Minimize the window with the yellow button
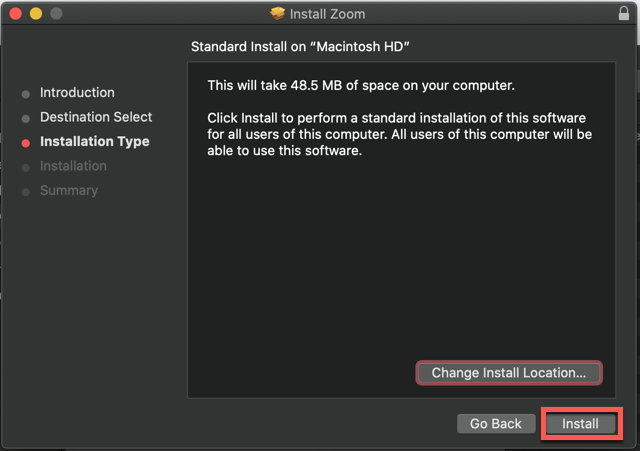Viewport: 640px width, 451px height. pos(35,14)
